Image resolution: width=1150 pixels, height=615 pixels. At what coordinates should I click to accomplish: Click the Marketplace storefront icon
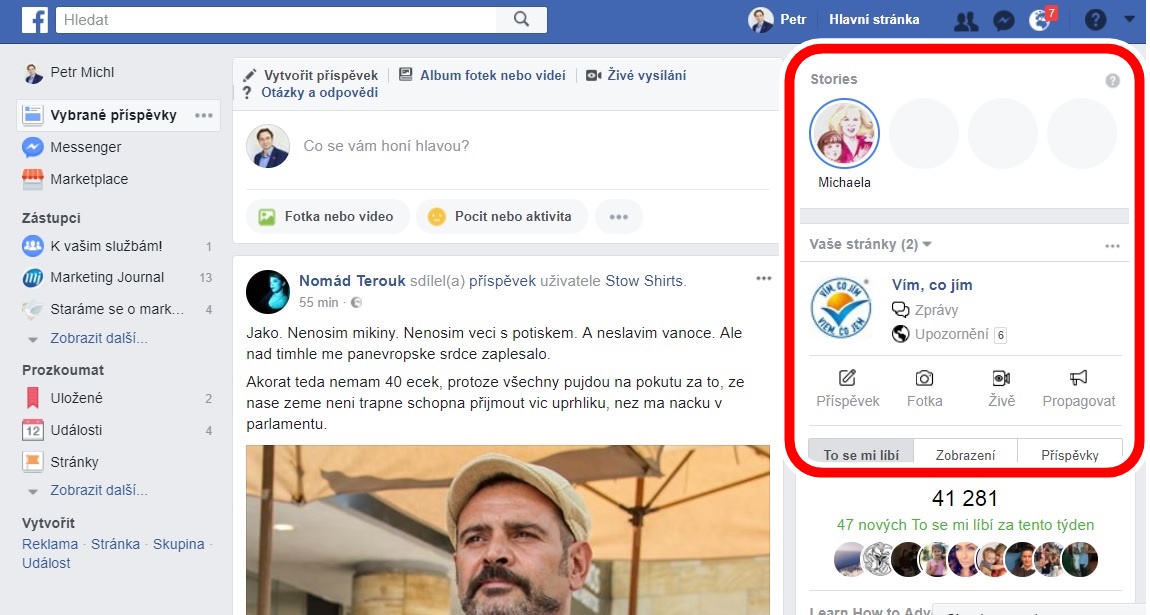(32, 179)
